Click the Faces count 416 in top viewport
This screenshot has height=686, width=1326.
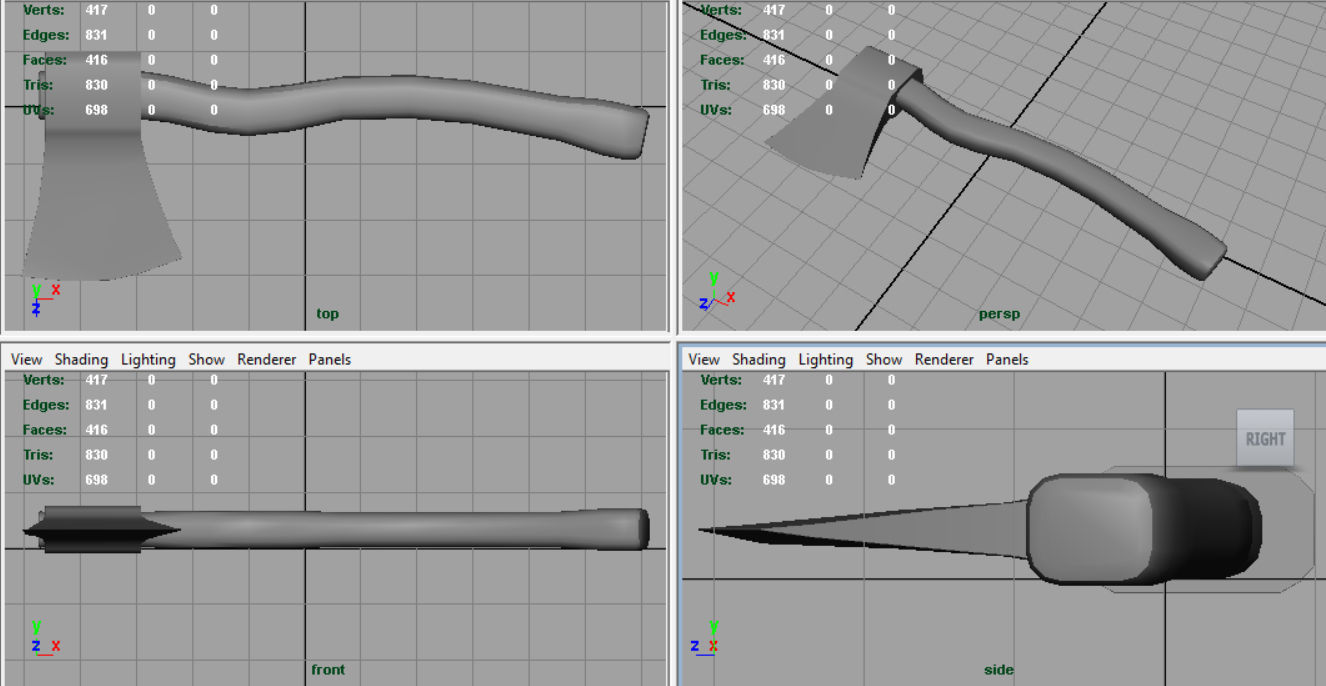point(96,60)
